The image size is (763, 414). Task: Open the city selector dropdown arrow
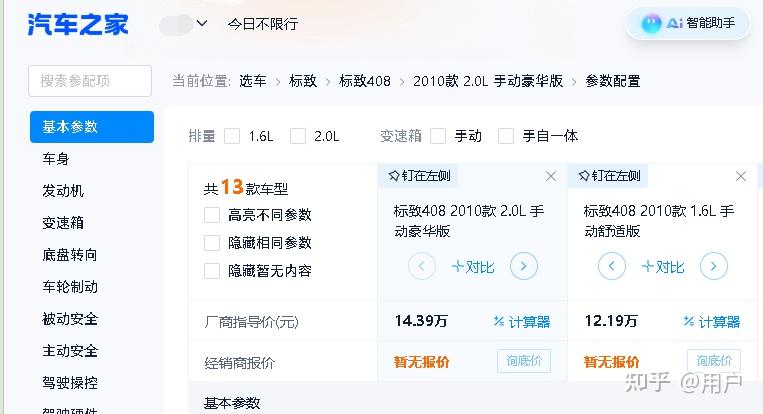click(x=202, y=23)
